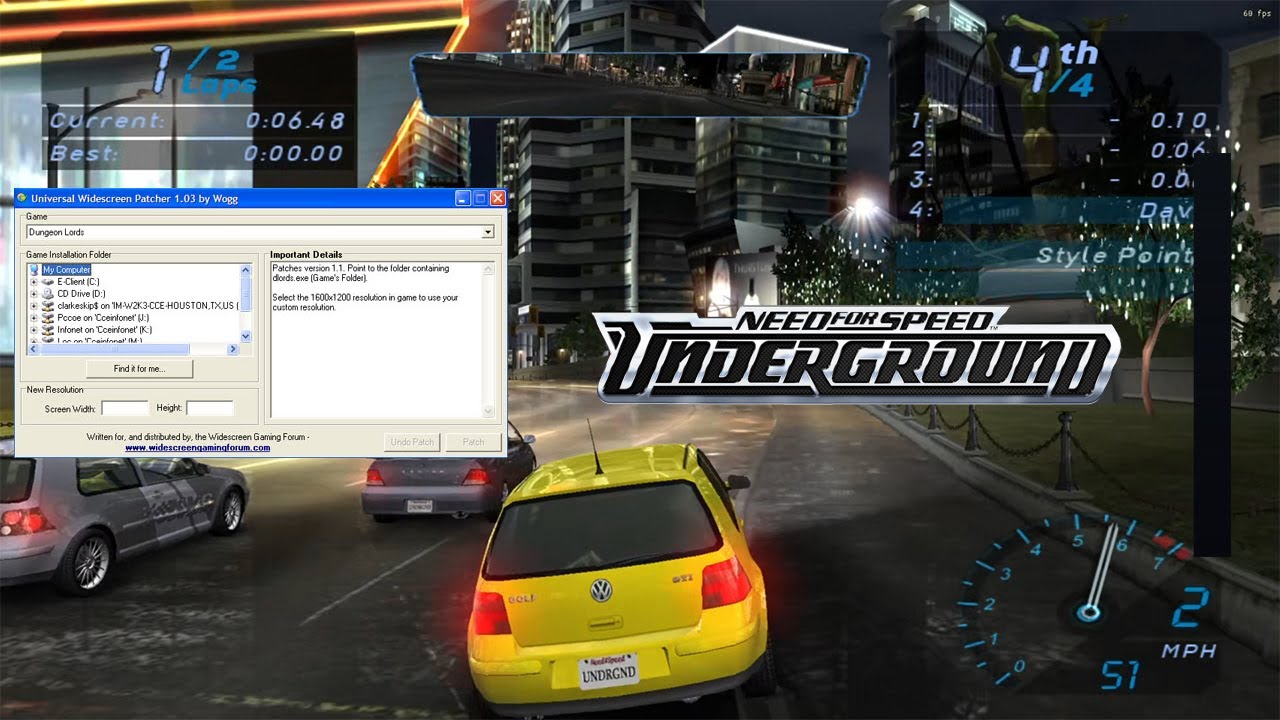Close the Universal Widescreen Patcher window

coord(497,198)
